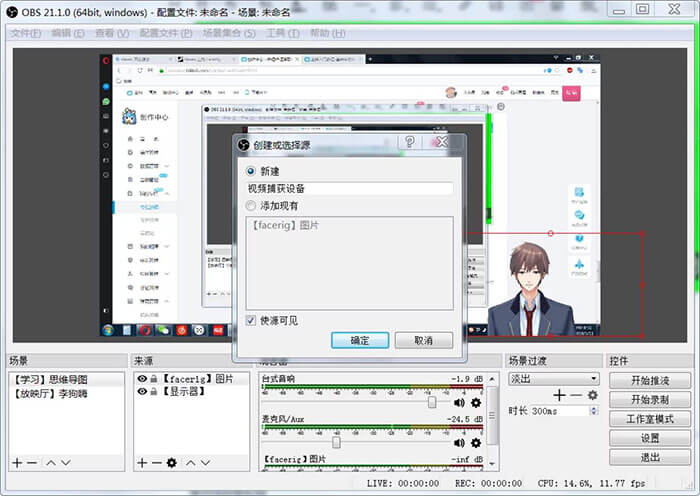This screenshot has height=496, width=700.
Task: Open transition properties gear icon
Action: 592,395
